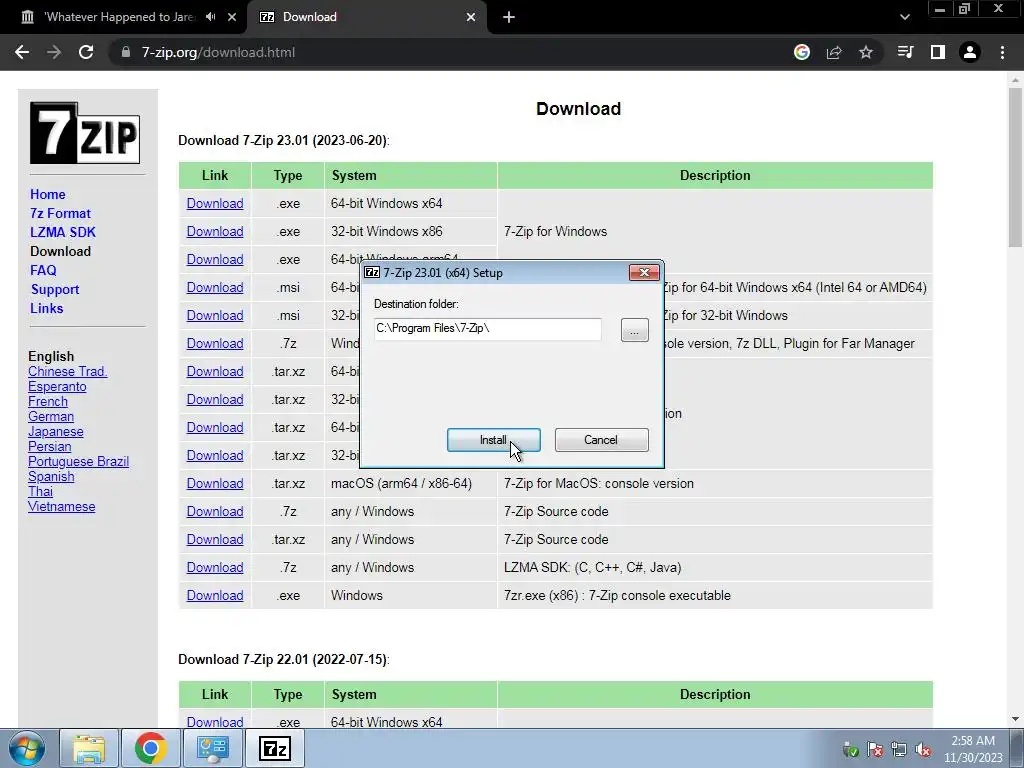
Task: Click the page vertical scrollbar thumb
Action: coord(1016,167)
